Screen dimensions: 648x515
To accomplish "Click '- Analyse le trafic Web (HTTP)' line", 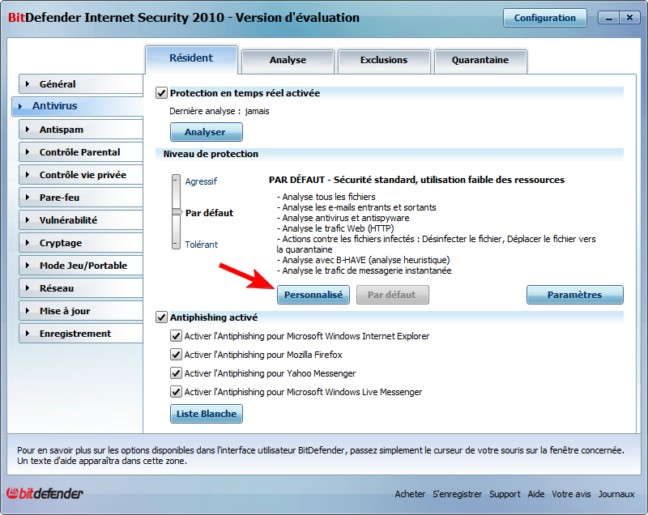I will [x=335, y=229].
